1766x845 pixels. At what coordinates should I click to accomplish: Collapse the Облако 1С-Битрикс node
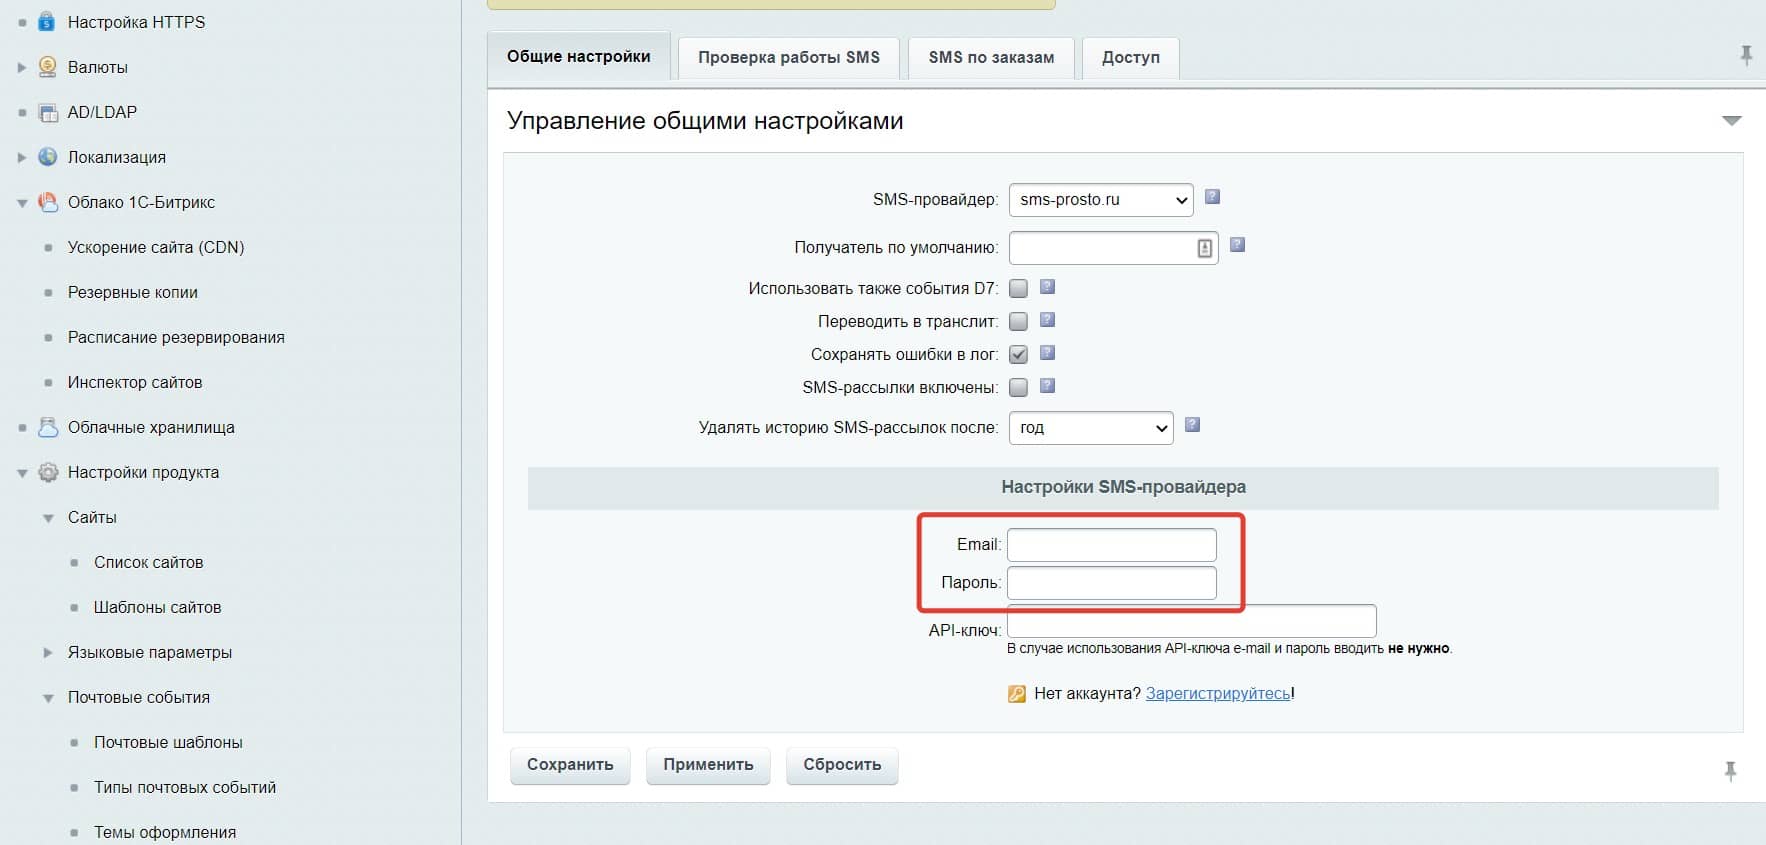point(22,203)
